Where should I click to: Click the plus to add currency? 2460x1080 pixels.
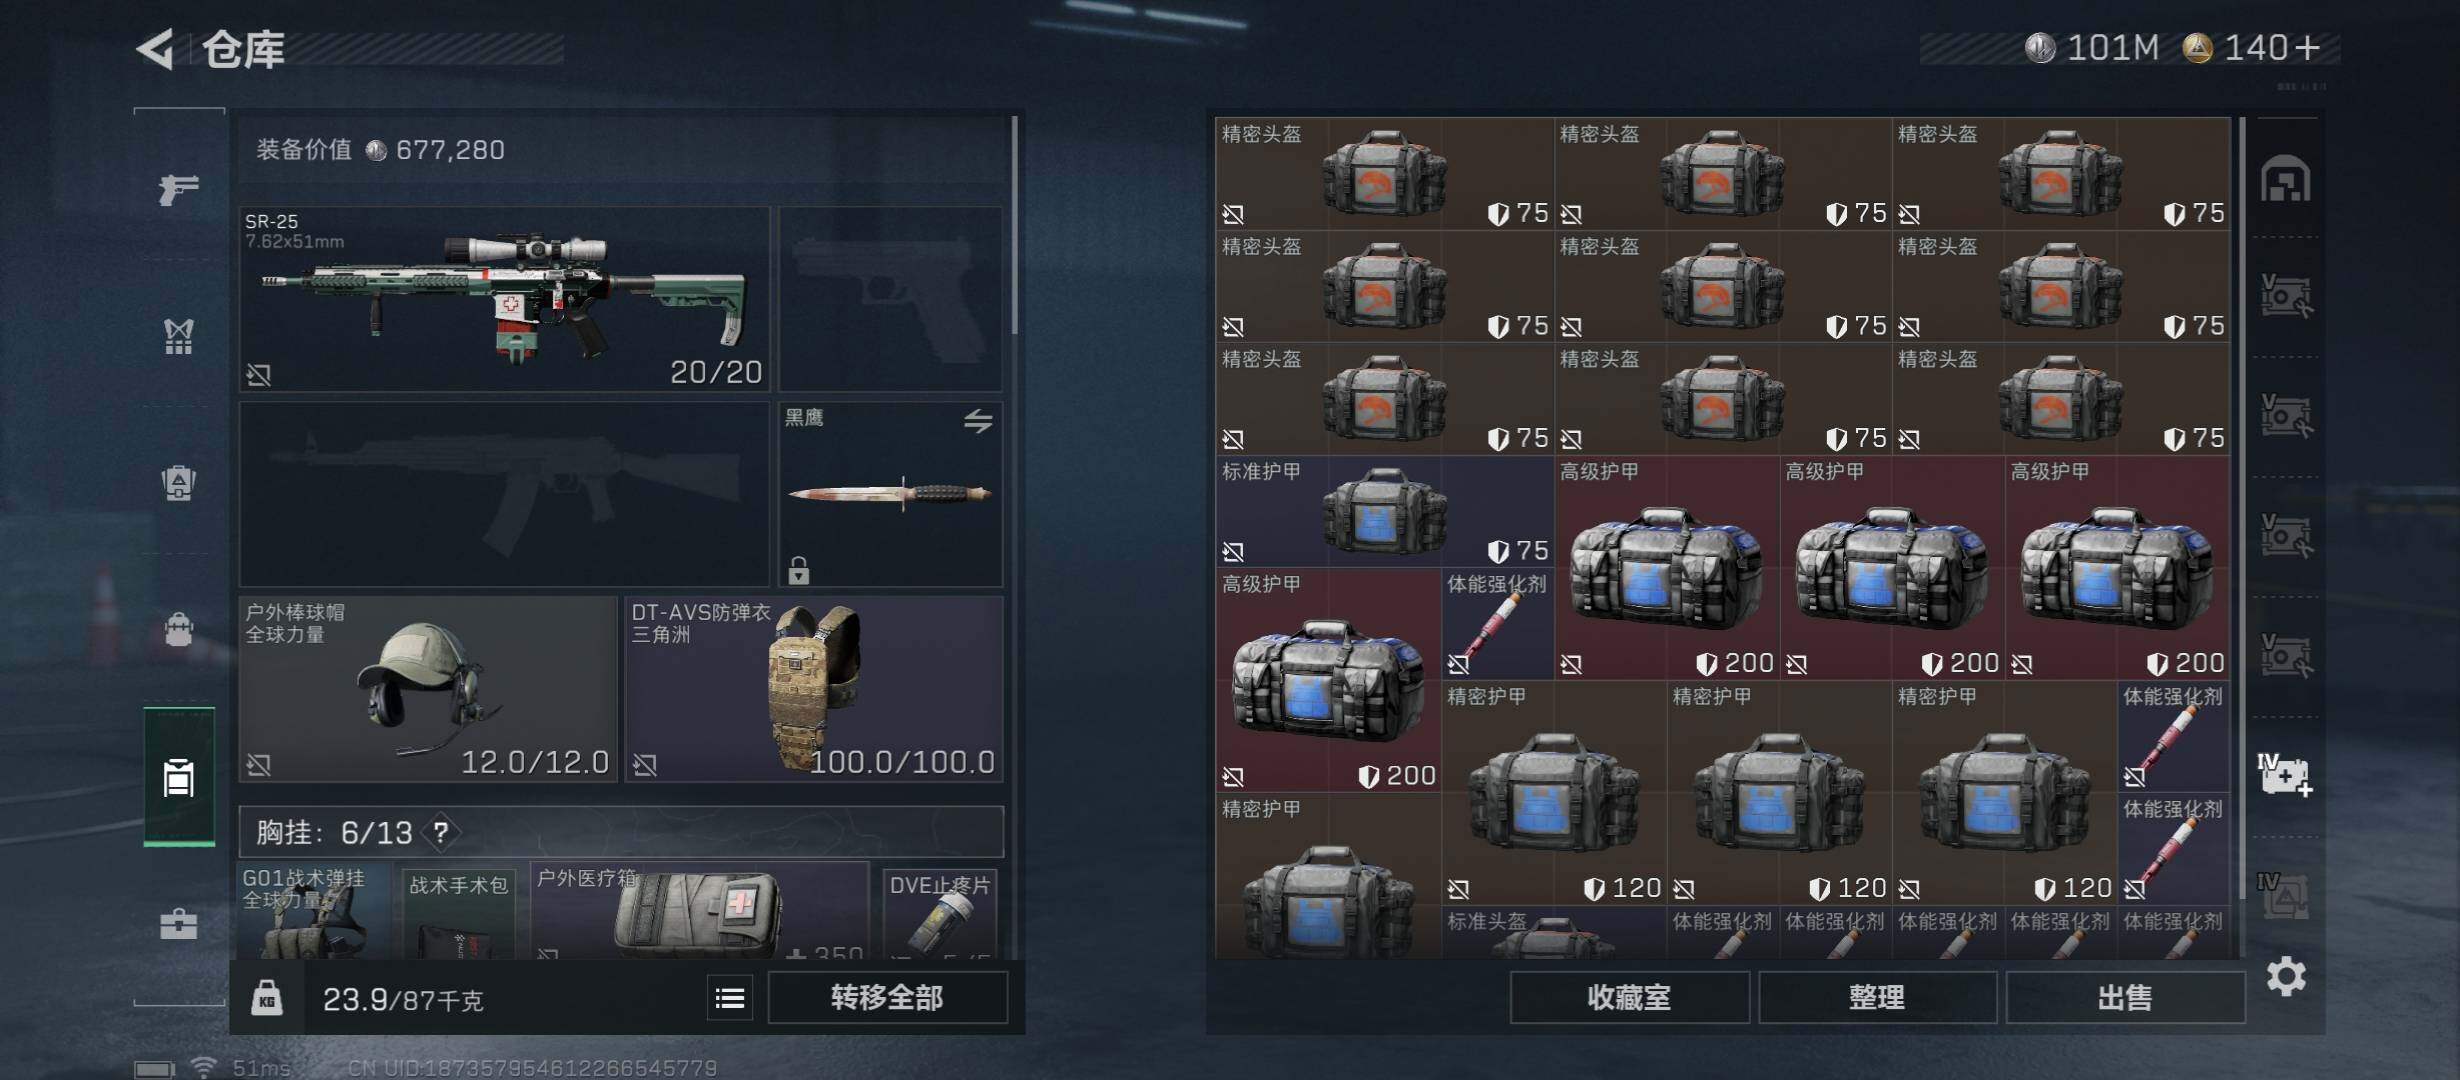(2308, 47)
